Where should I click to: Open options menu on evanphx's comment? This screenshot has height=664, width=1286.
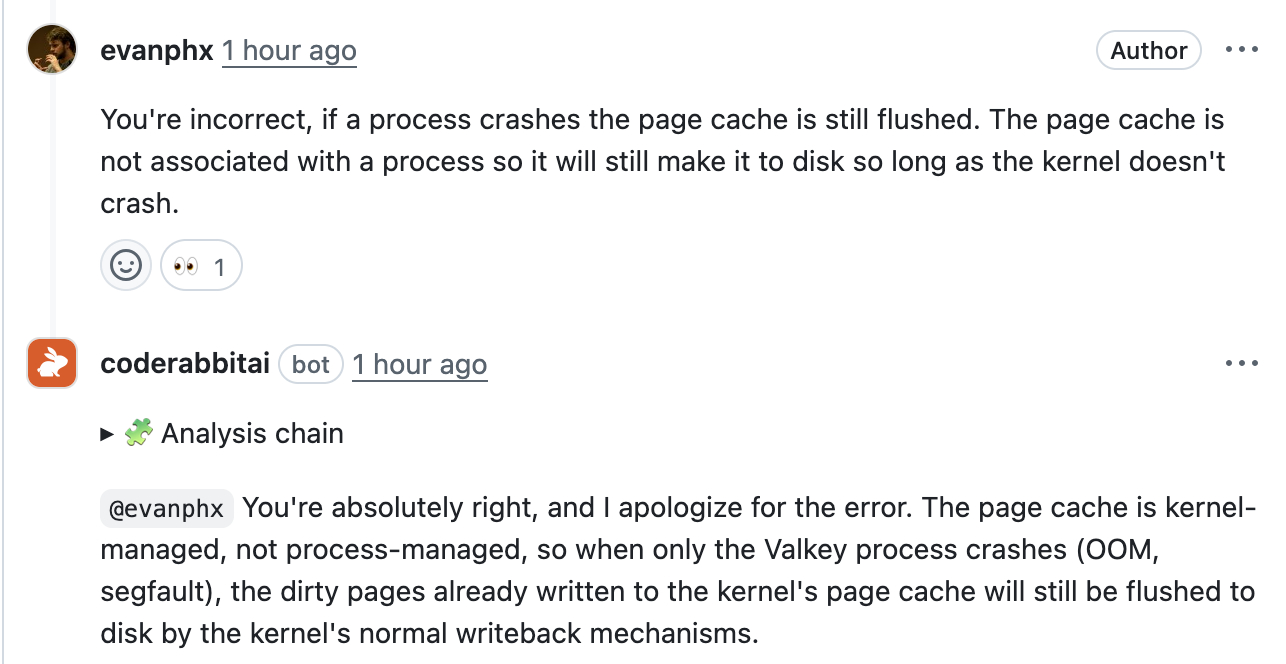point(1241,50)
